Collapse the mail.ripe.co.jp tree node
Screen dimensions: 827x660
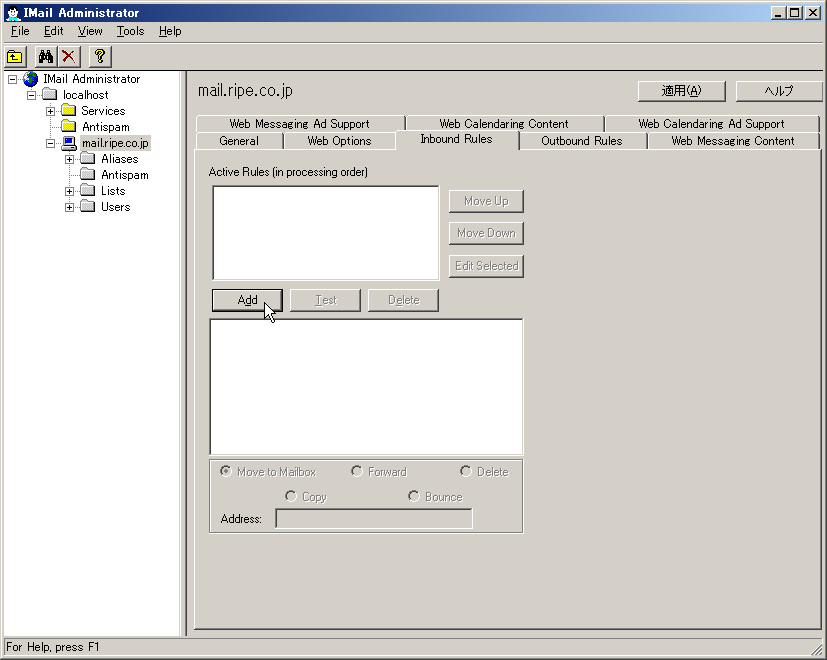[x=51, y=144]
